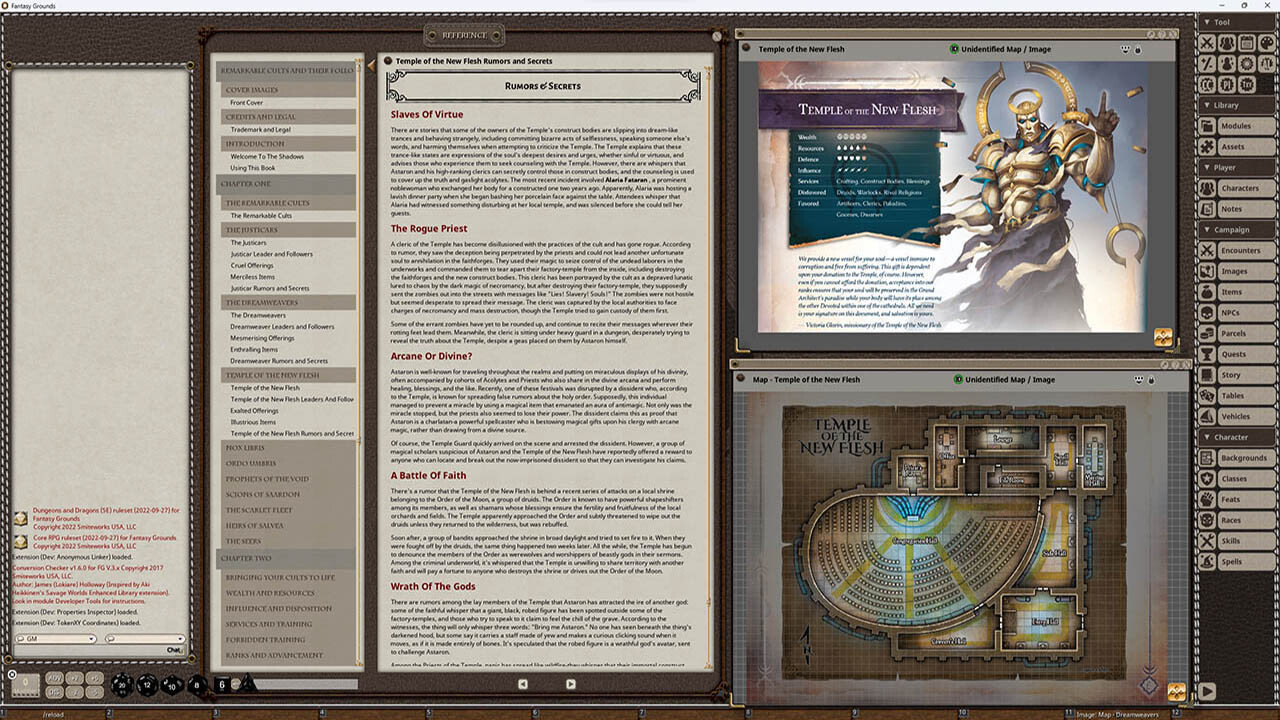The image size is (1280, 720).
Task: Click the +5 modifier button
Action: pyautogui.click(x=95, y=679)
